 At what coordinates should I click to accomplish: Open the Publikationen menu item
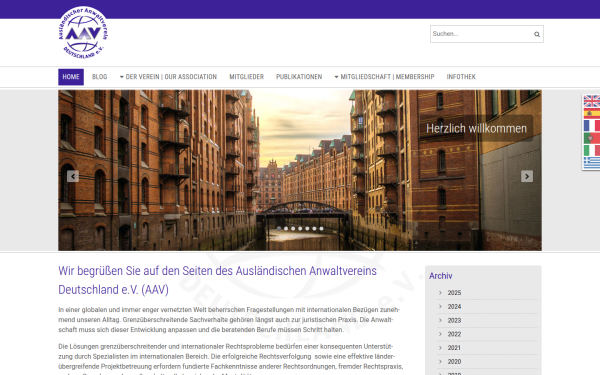coord(299,77)
